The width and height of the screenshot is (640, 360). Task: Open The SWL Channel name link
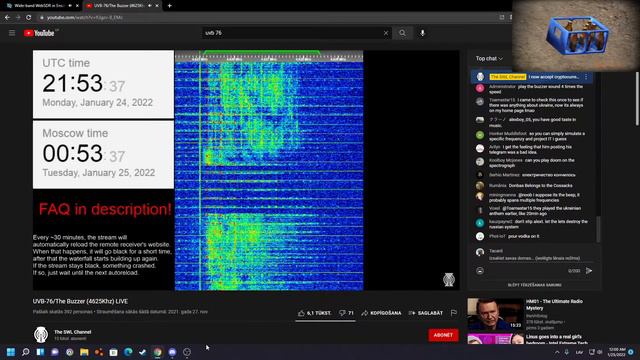73,332
